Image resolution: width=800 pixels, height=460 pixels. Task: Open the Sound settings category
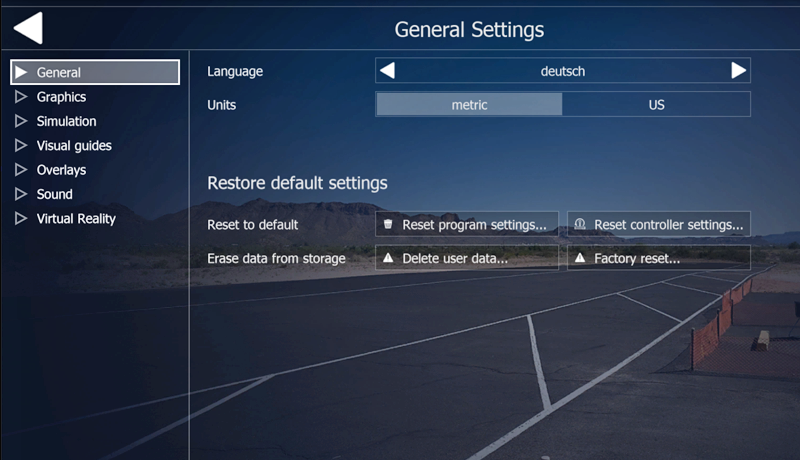55,194
